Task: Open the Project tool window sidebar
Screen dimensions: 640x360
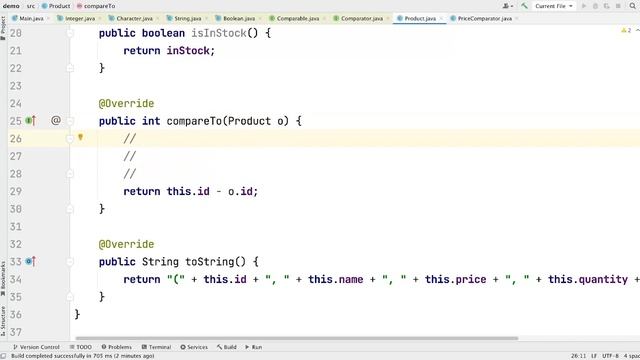Action: pyautogui.click(x=3, y=28)
